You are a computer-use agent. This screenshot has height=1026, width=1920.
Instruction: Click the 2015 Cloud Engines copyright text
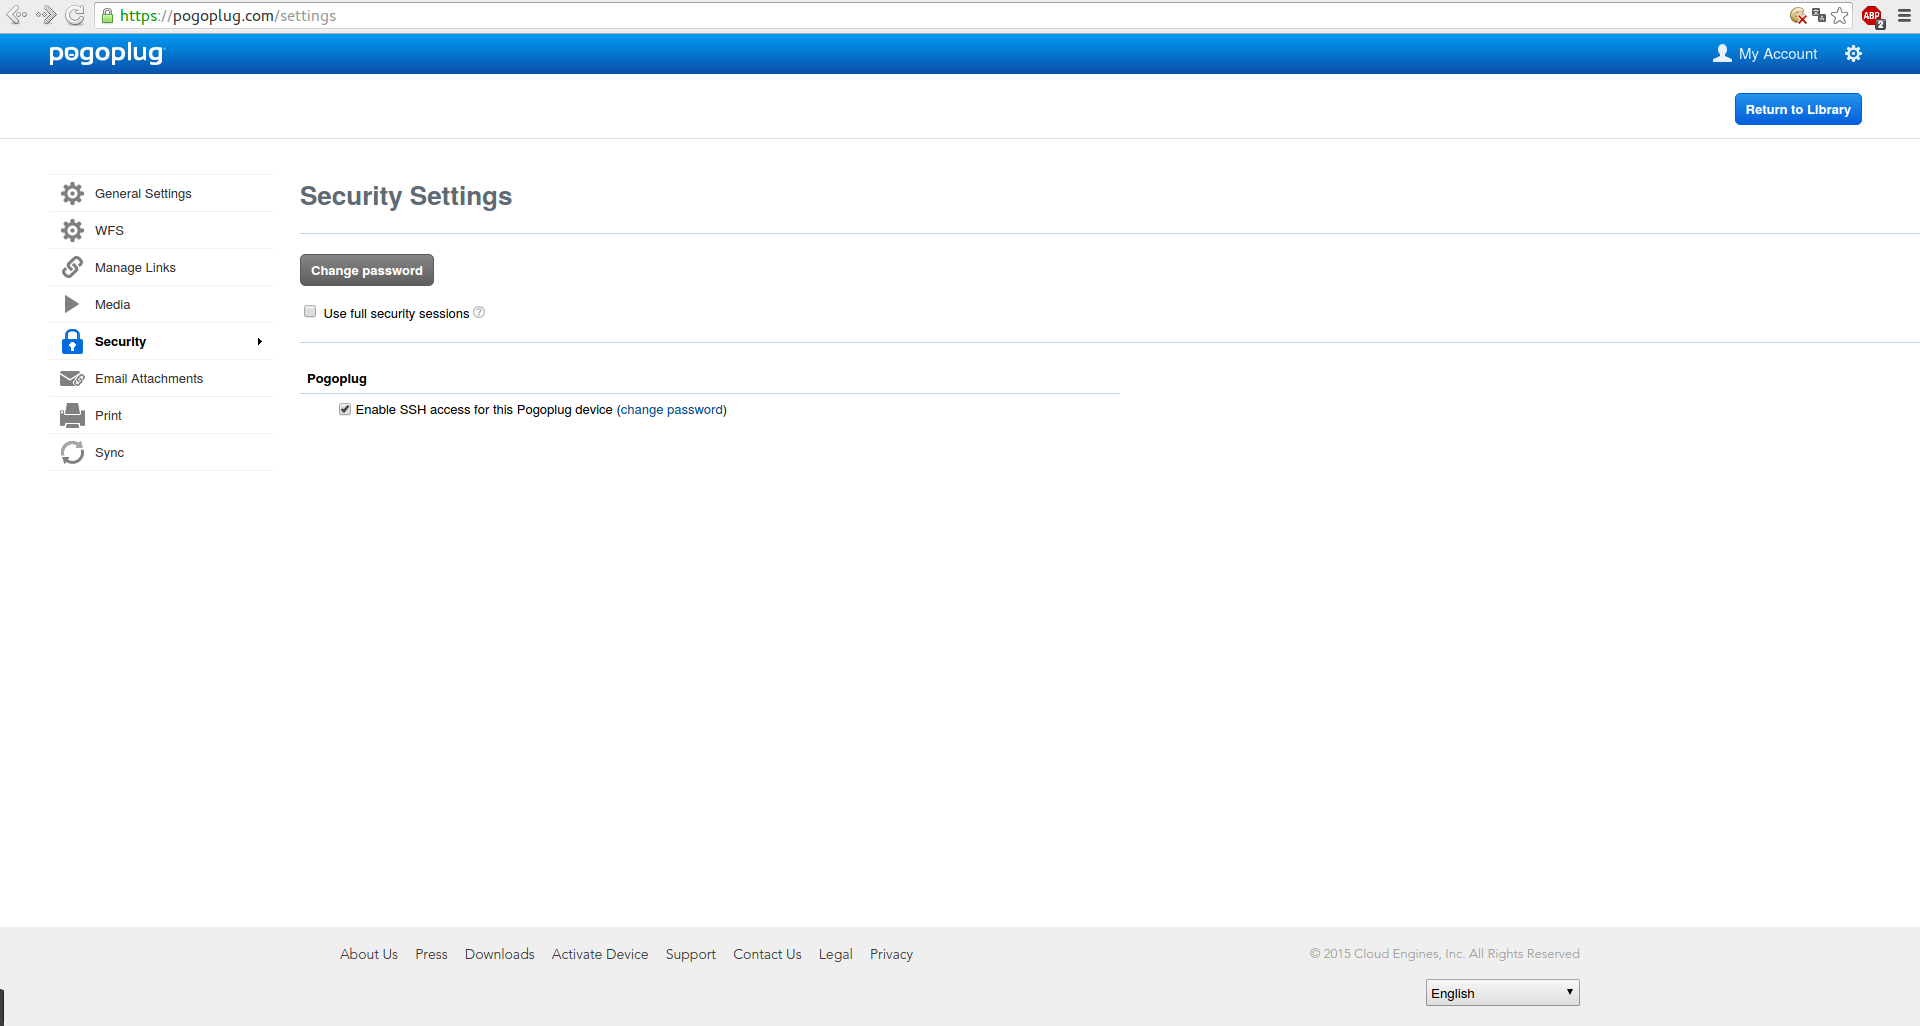pos(1445,954)
